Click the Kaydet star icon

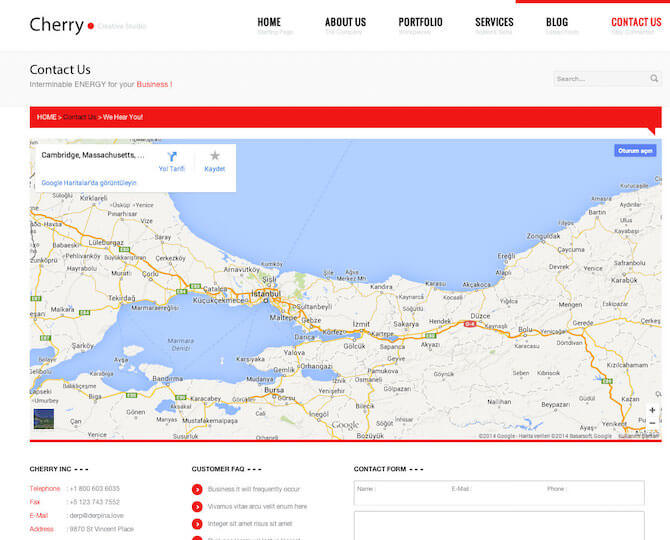point(215,156)
